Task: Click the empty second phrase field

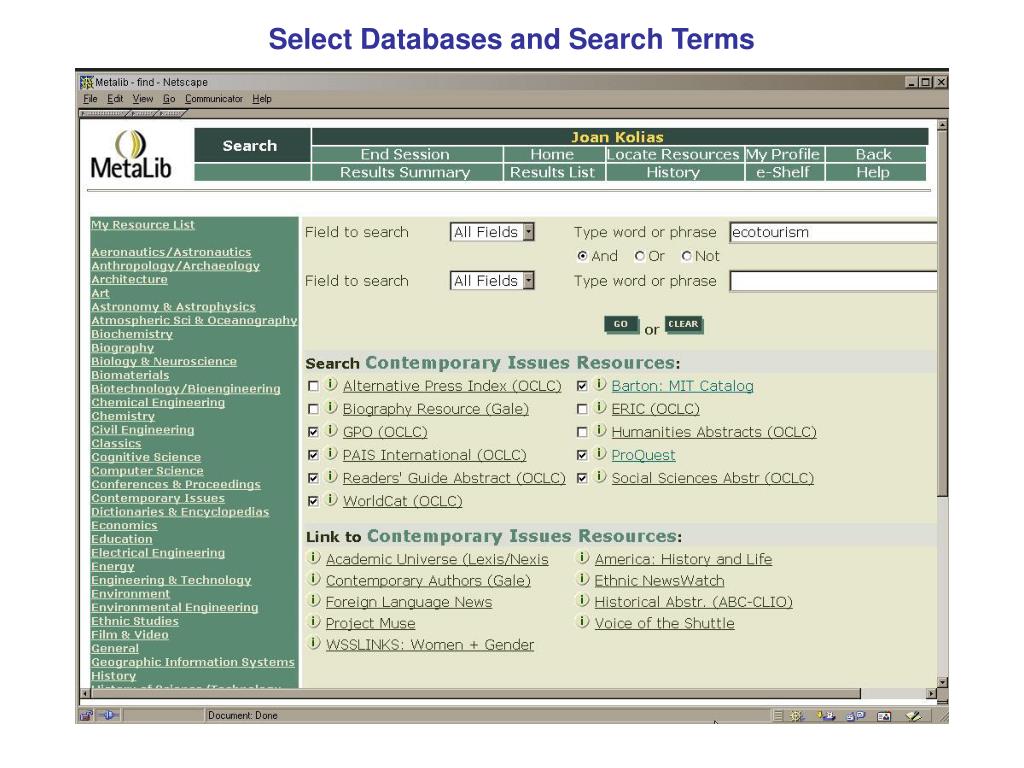Action: pos(833,281)
